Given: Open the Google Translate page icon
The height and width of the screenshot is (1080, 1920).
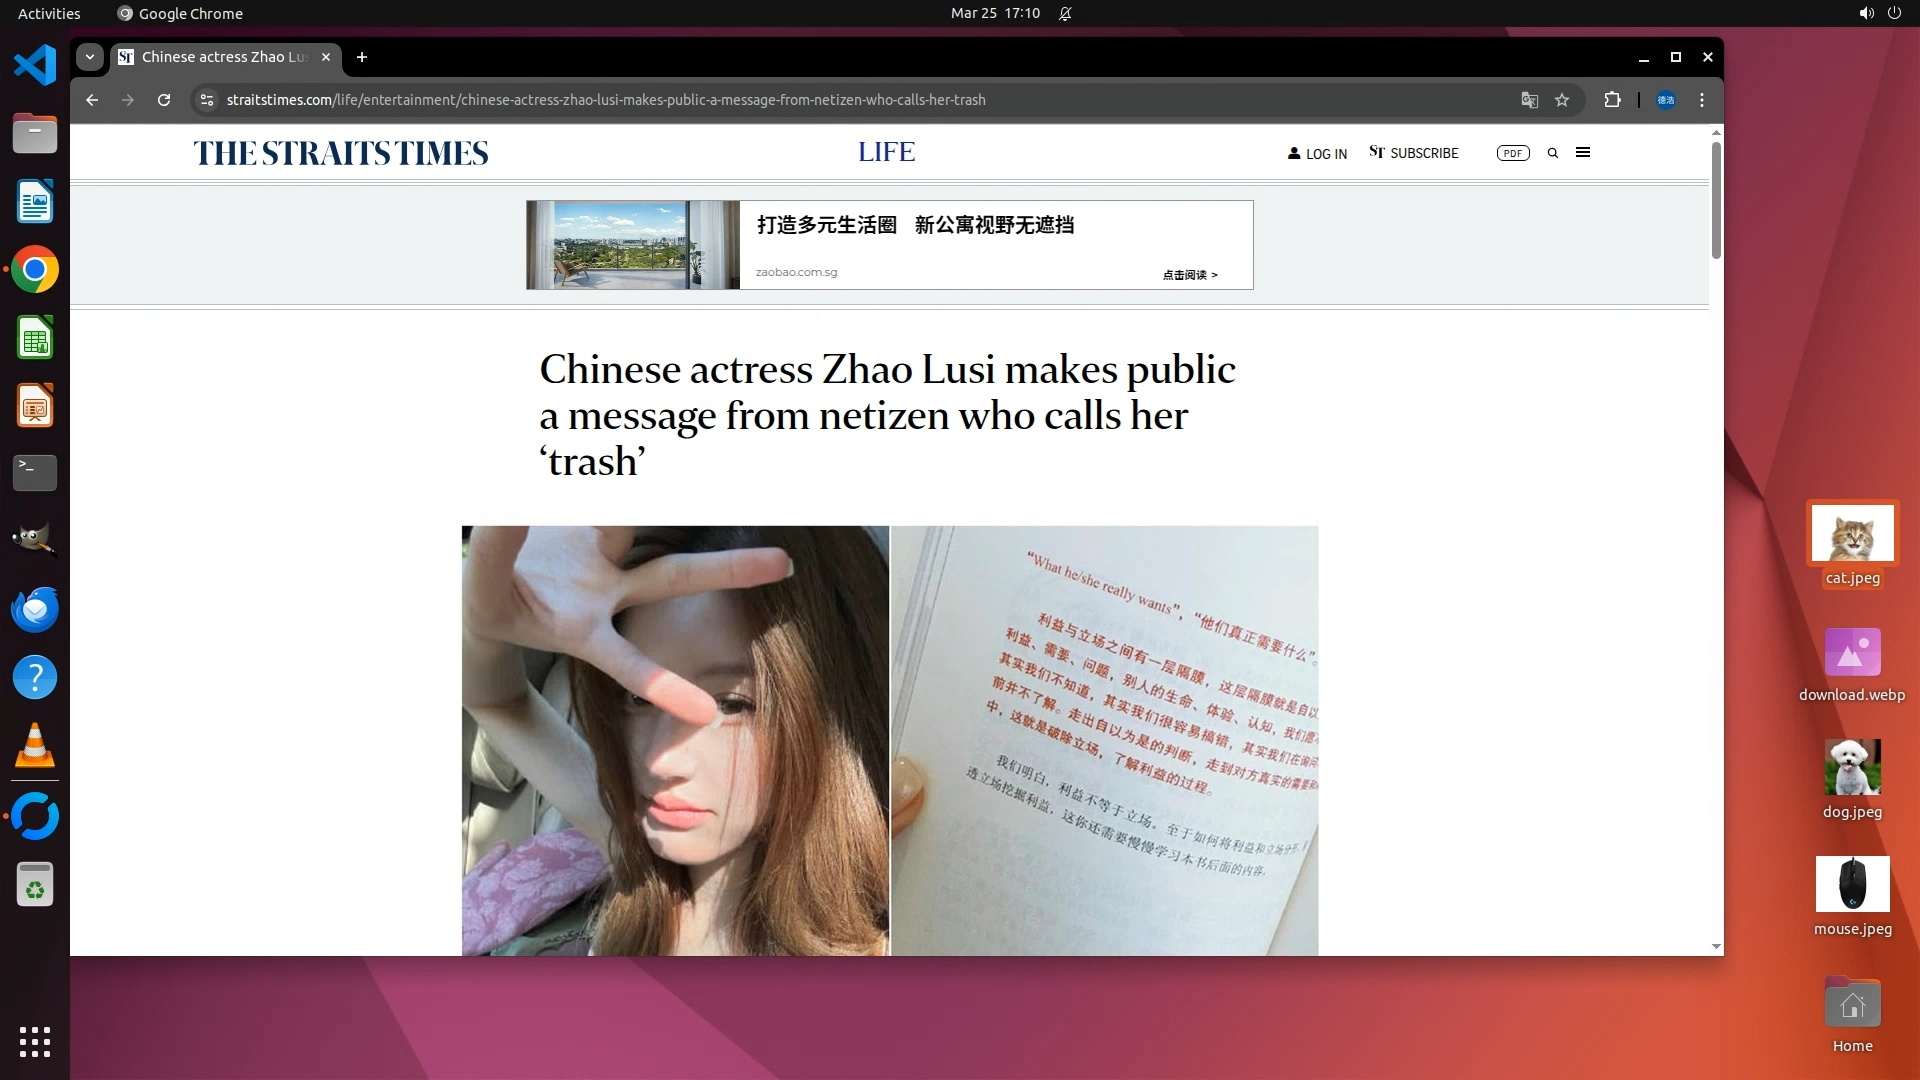Looking at the screenshot, I should [1529, 100].
